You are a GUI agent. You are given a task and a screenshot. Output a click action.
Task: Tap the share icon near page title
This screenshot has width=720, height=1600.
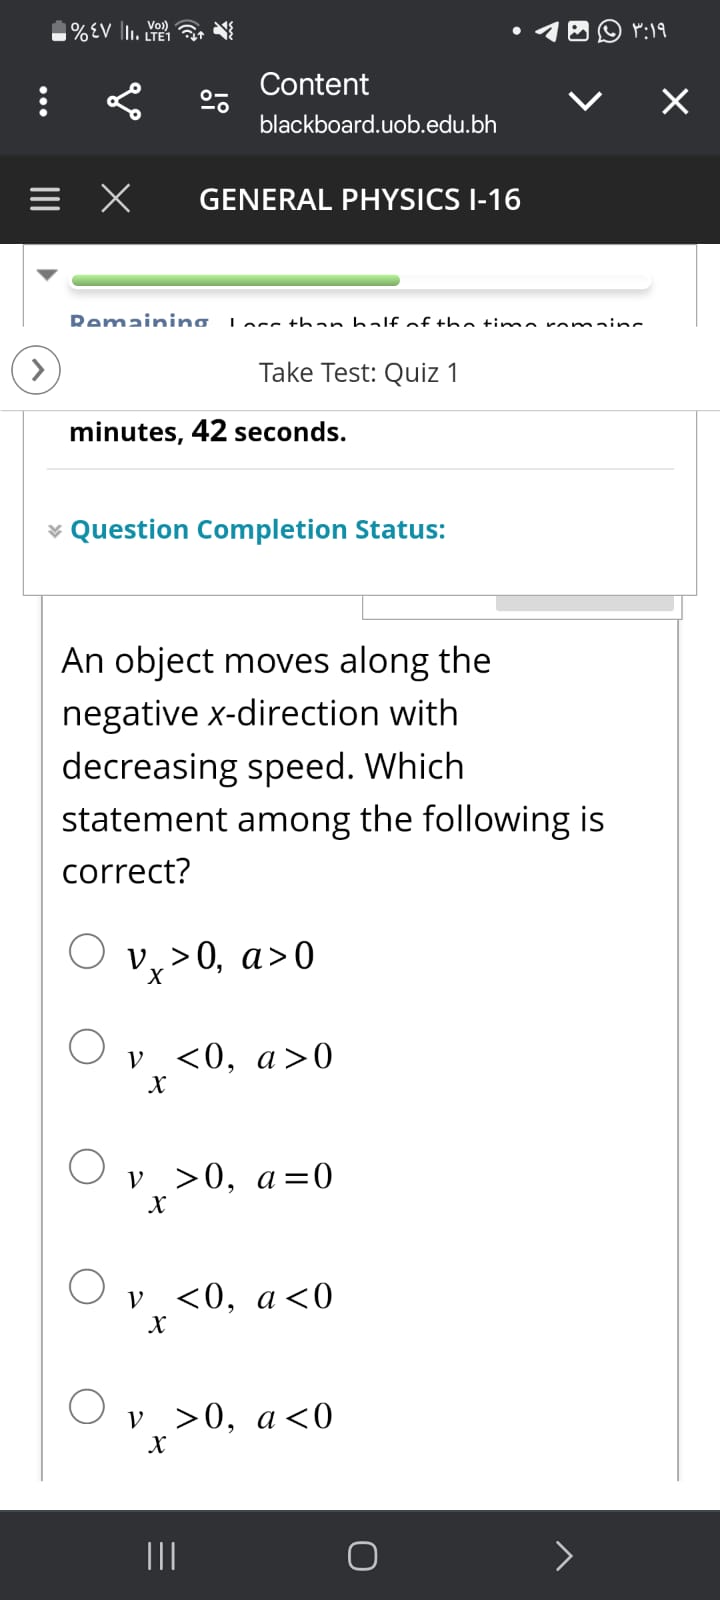pyautogui.click(x=123, y=101)
